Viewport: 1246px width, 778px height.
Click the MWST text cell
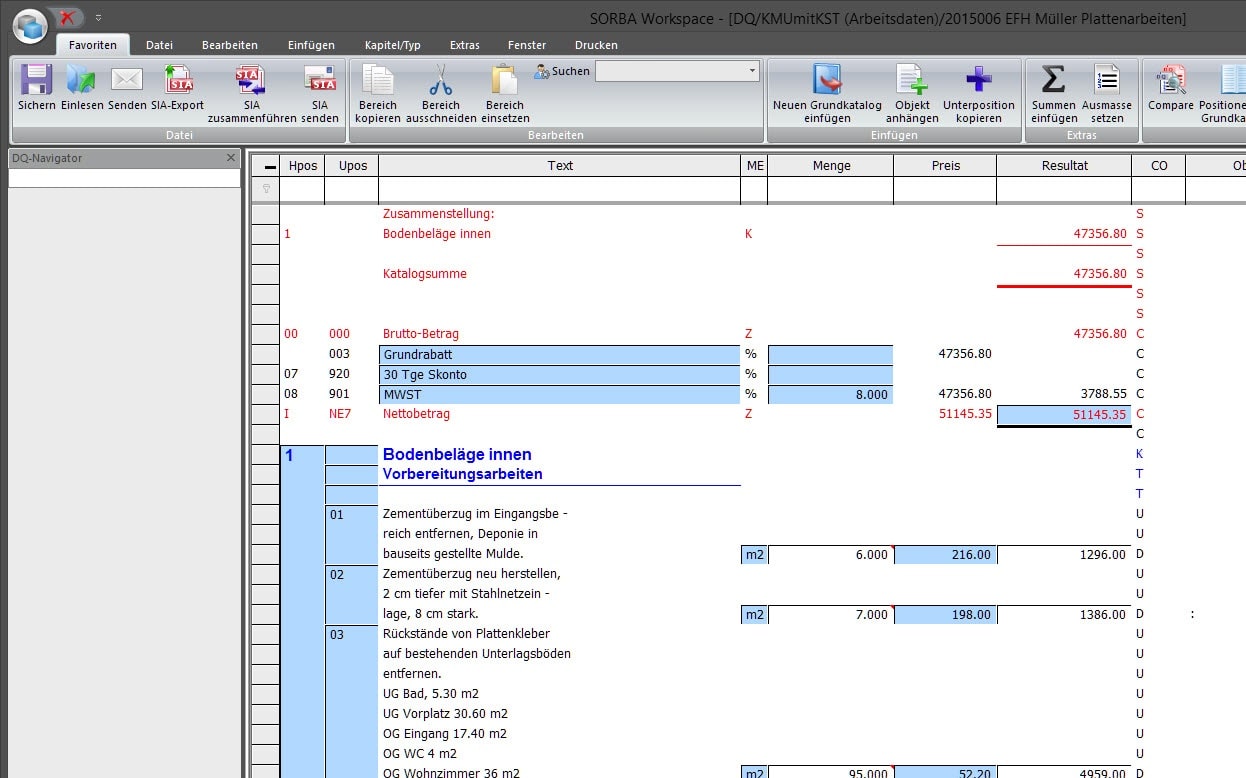pyautogui.click(x=560, y=394)
